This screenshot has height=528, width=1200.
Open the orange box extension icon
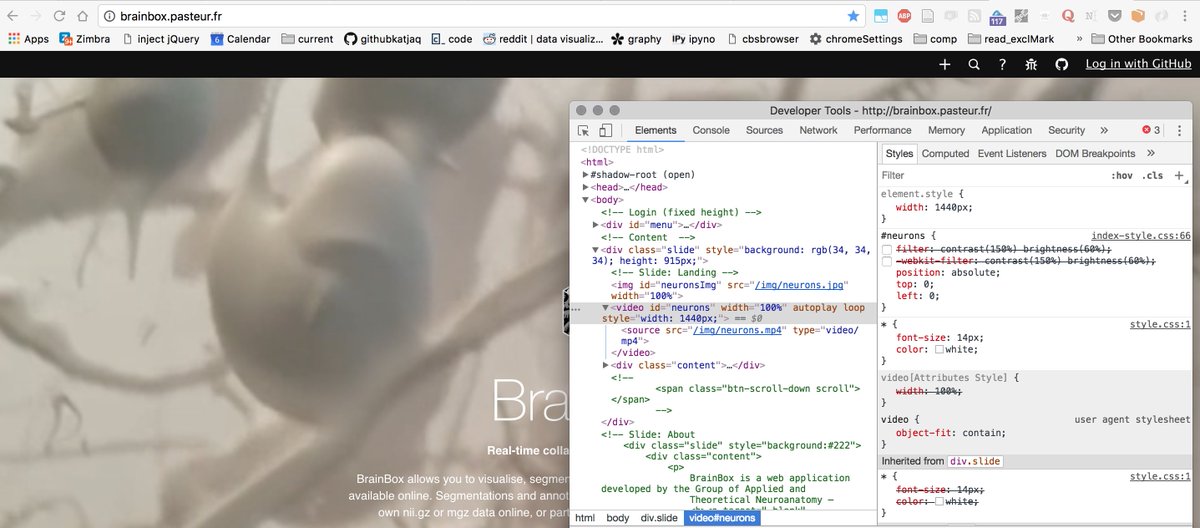coord(1138,16)
